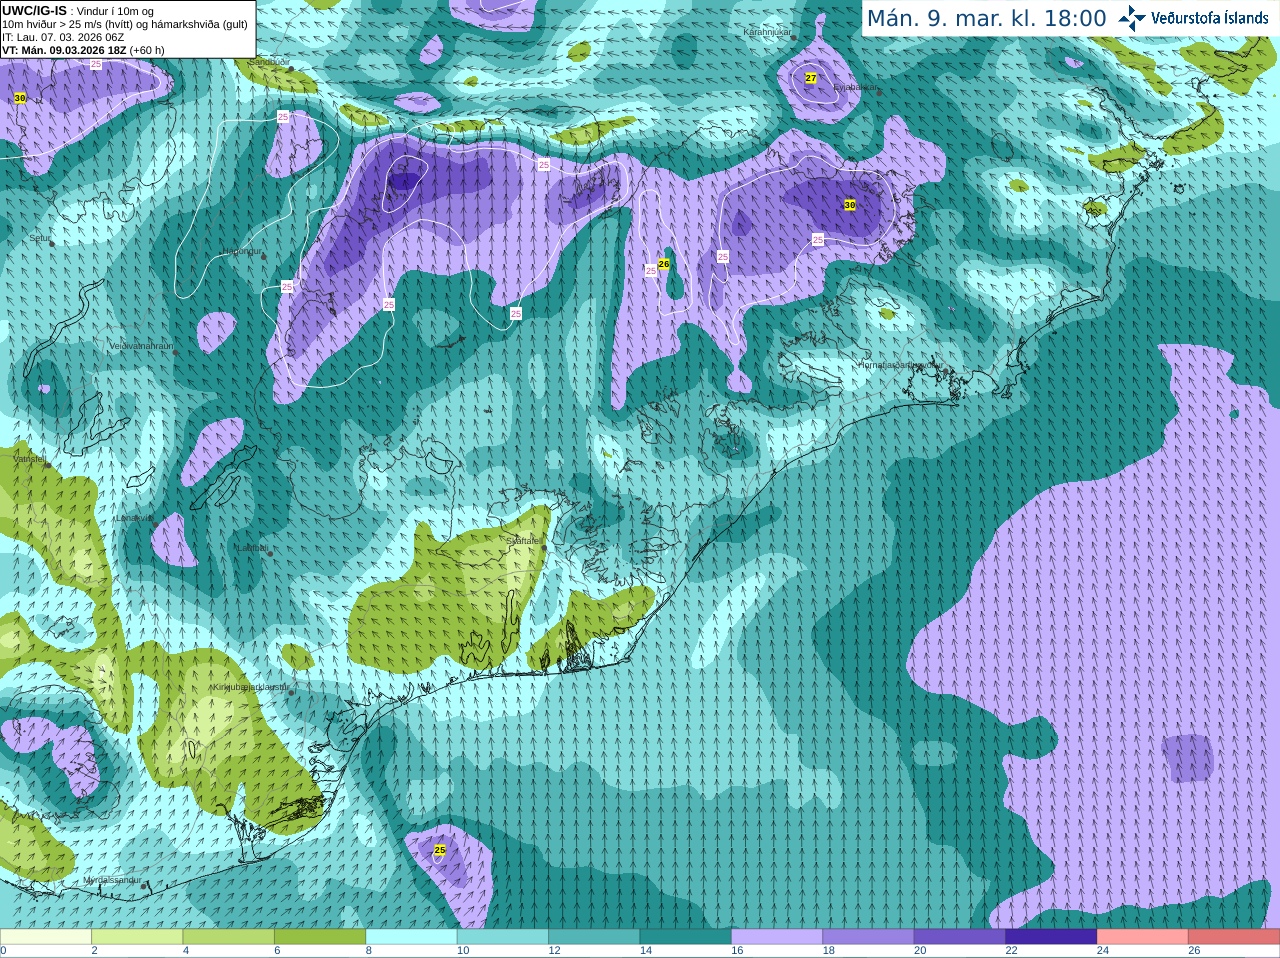The width and height of the screenshot is (1280, 958).
Task: Pick the 2–4 m/s light green swatch
Action: point(137,937)
